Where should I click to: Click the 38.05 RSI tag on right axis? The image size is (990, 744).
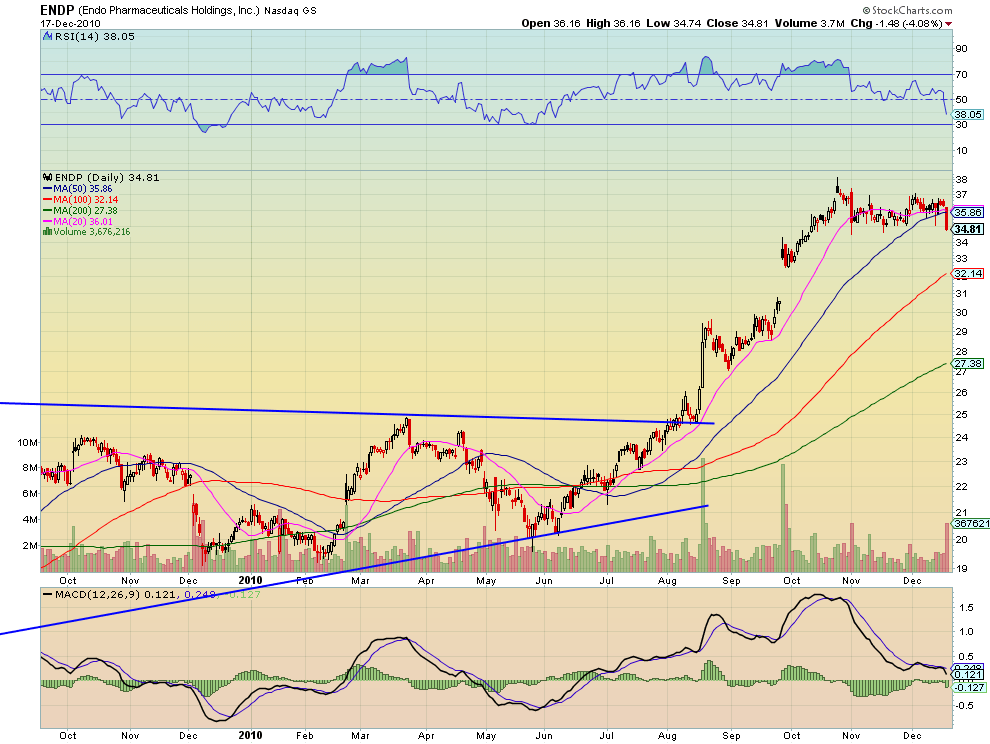point(969,114)
